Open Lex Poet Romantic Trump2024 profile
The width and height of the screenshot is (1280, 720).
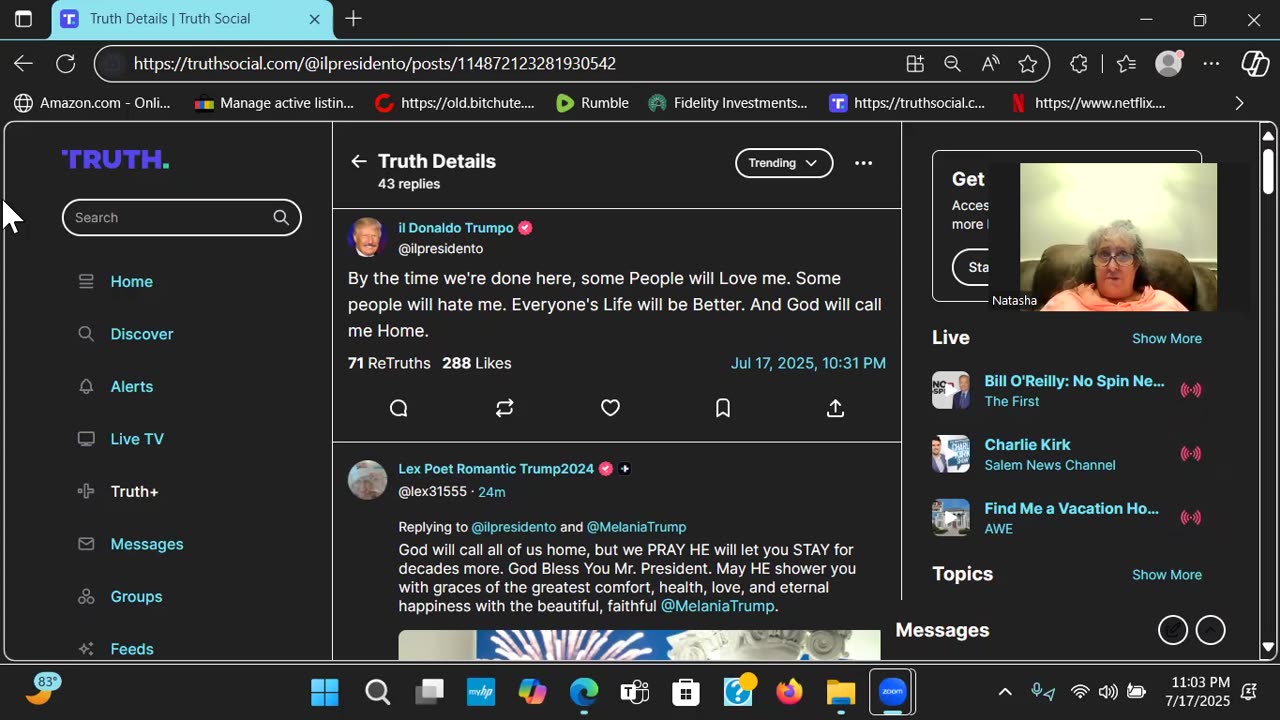pos(496,469)
